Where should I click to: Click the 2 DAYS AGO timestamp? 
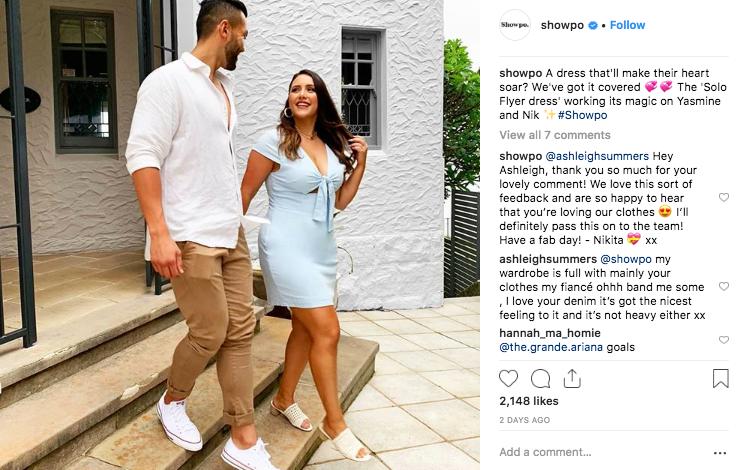click(x=525, y=420)
